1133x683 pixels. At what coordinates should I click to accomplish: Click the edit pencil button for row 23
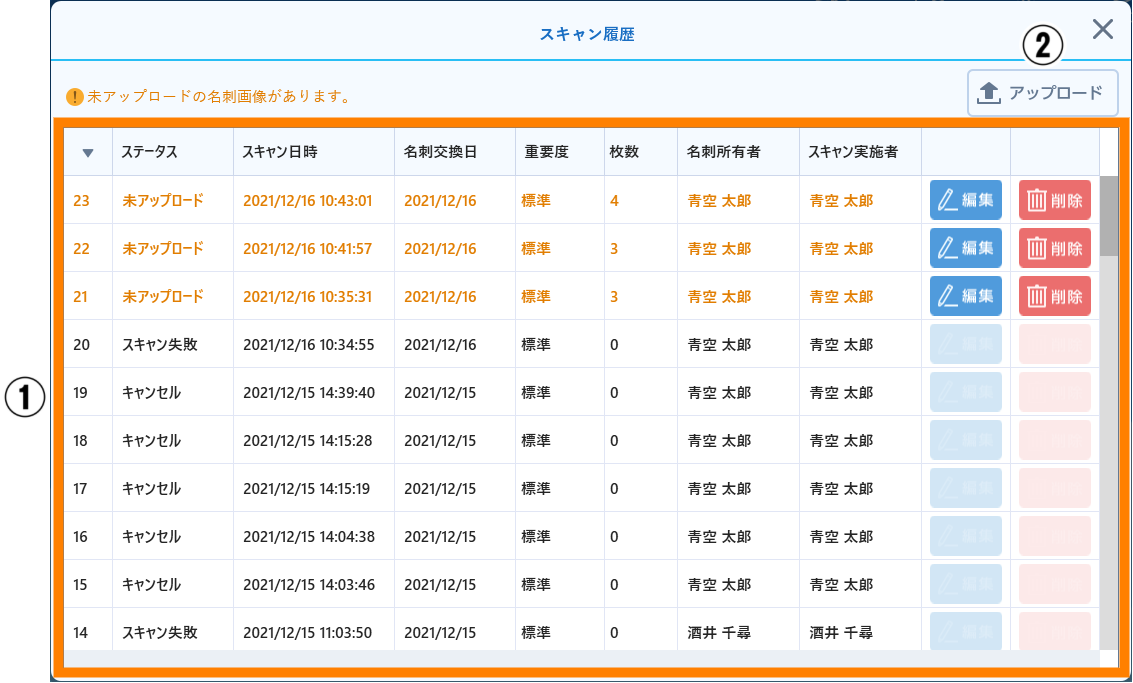(965, 200)
